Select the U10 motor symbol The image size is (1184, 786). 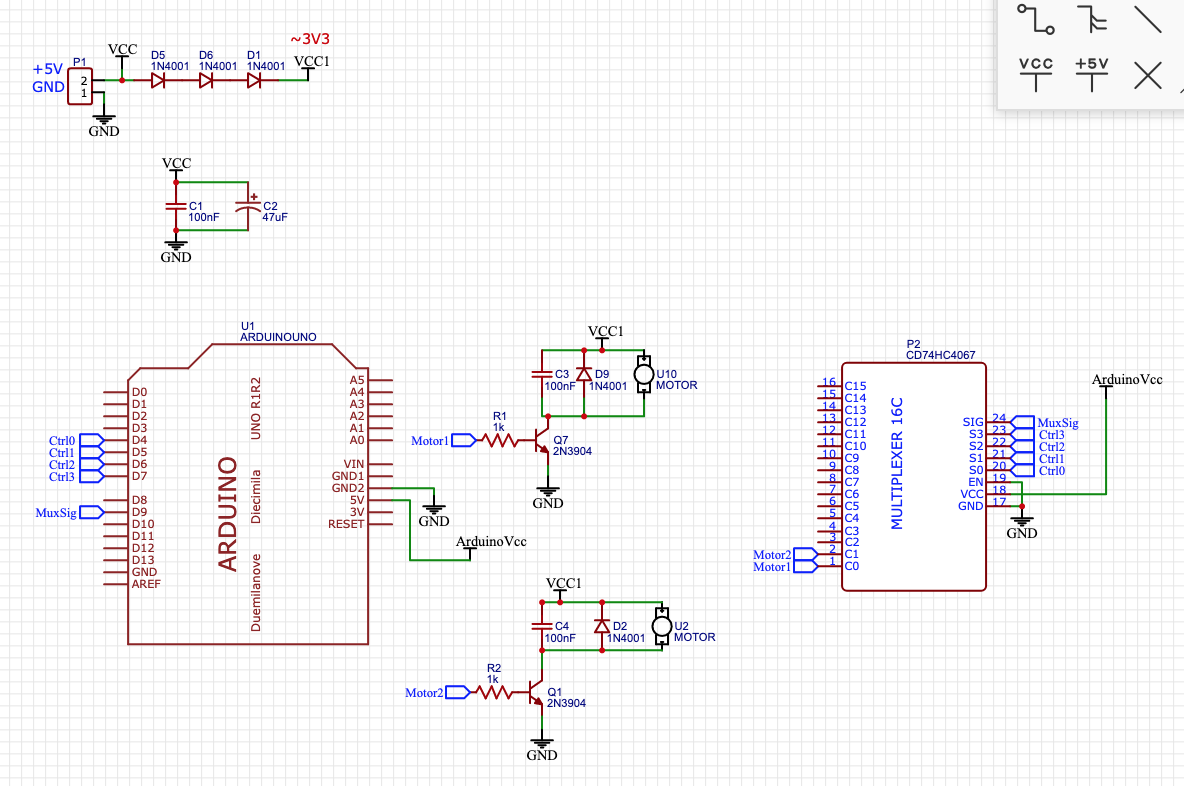coord(643,374)
